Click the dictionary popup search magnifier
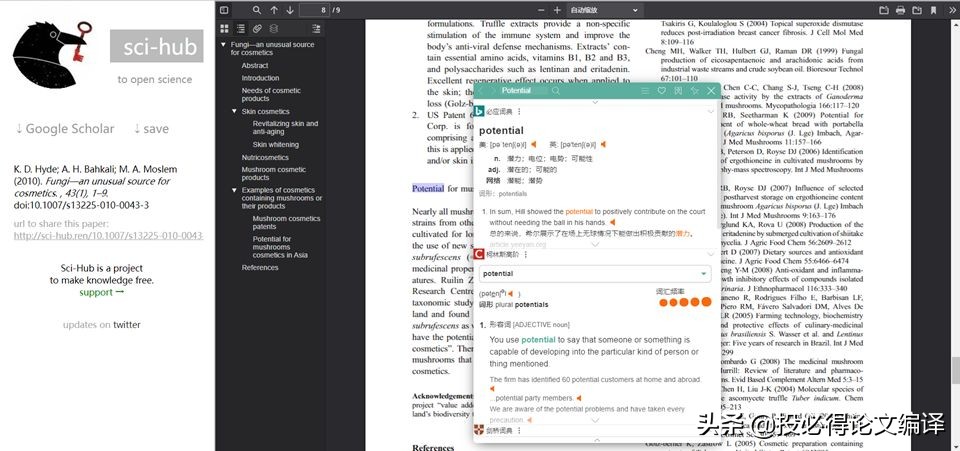The image size is (960, 451). click(x=555, y=91)
